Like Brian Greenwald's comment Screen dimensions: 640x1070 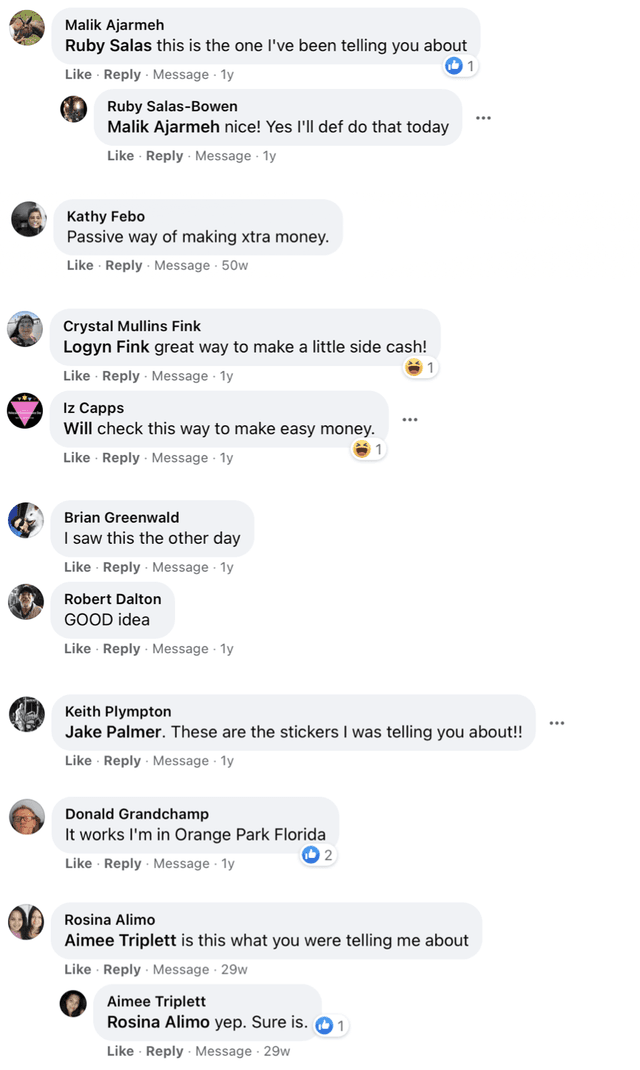(x=78, y=567)
